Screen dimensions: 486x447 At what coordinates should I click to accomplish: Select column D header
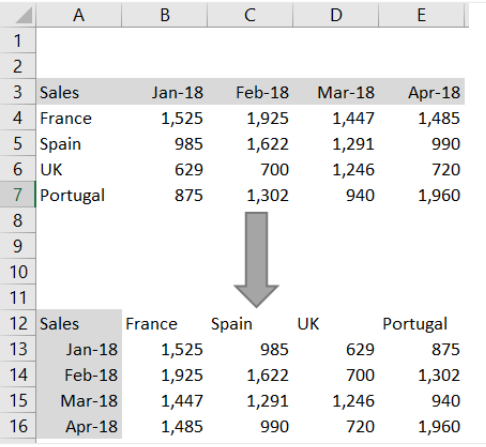pyautogui.click(x=336, y=15)
